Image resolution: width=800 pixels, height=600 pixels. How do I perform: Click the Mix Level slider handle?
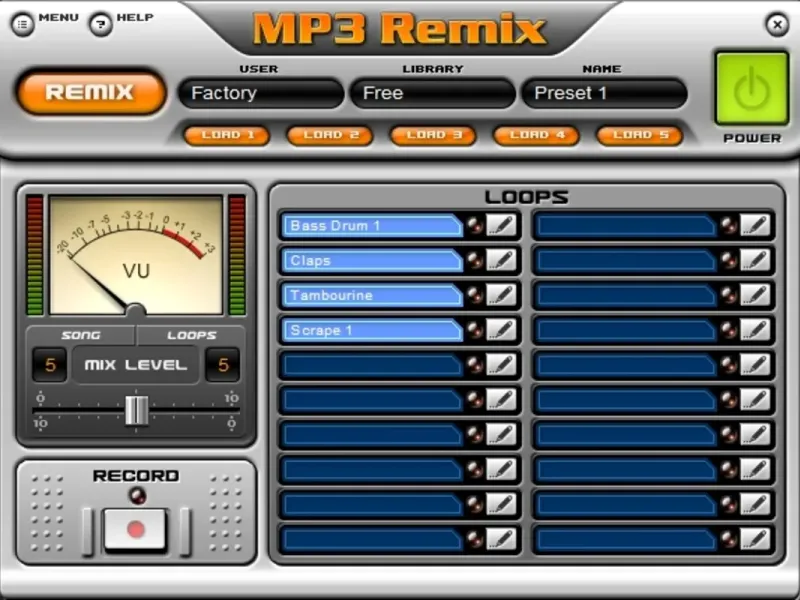pyautogui.click(x=137, y=410)
